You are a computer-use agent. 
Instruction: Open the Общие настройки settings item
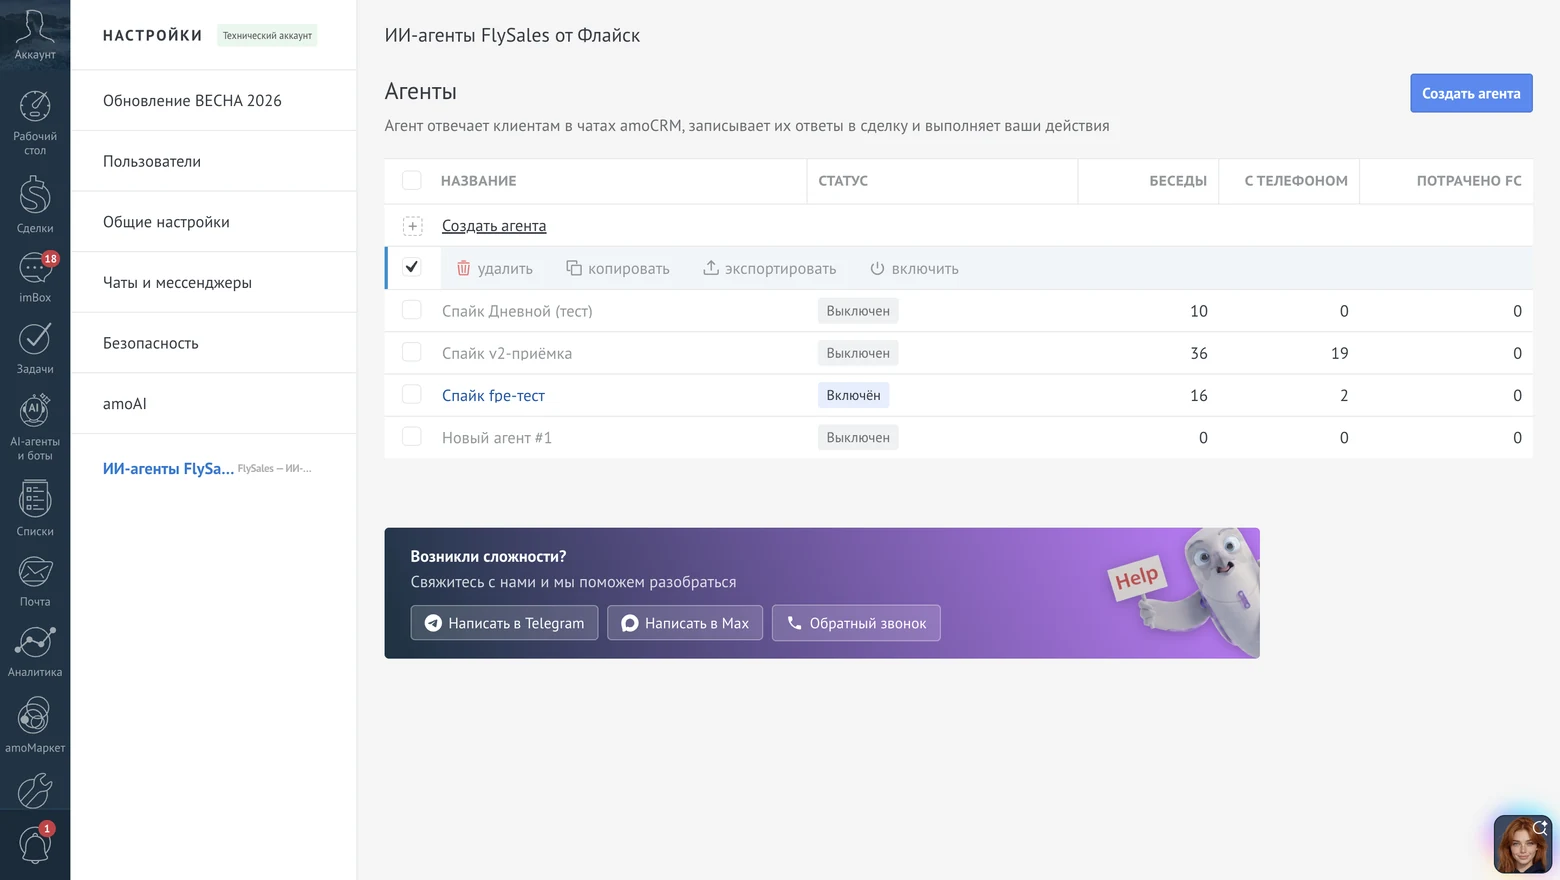coord(213,222)
